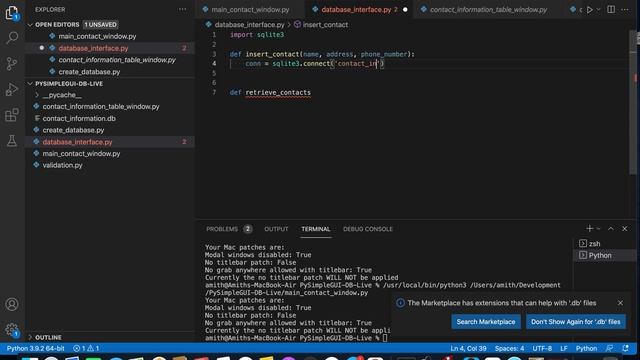The height and width of the screenshot is (360, 640).
Task: Open contact_information_table_window.py in Open Editors list
Action: (110, 60)
